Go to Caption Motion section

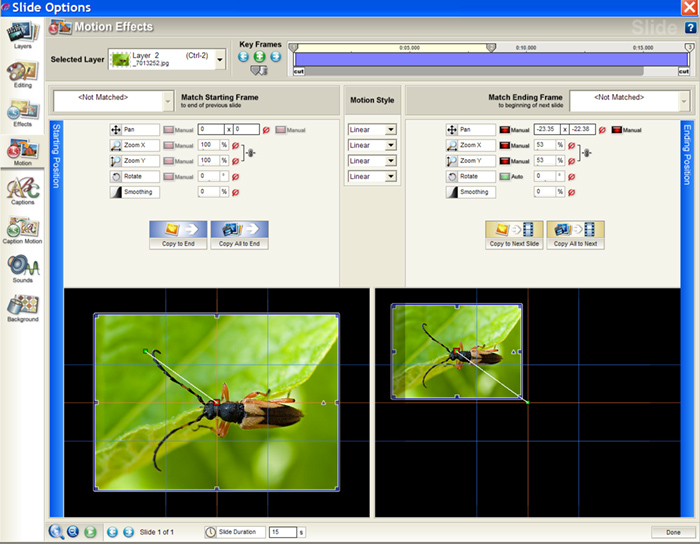(22, 230)
